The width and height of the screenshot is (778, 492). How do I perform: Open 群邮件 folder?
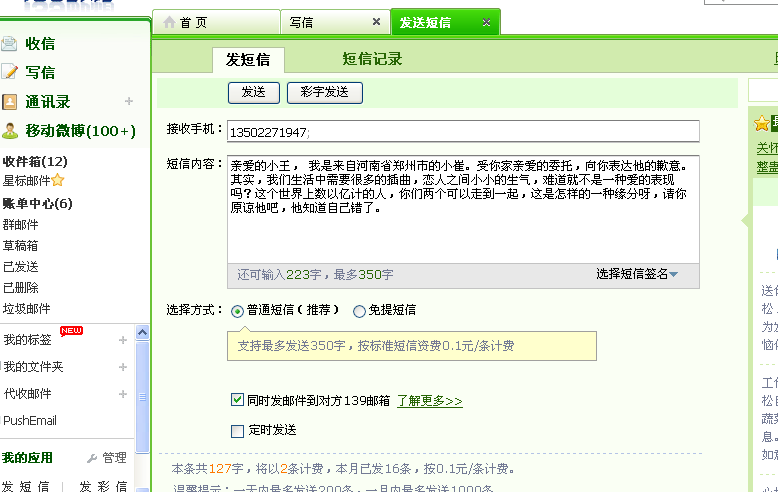20,225
